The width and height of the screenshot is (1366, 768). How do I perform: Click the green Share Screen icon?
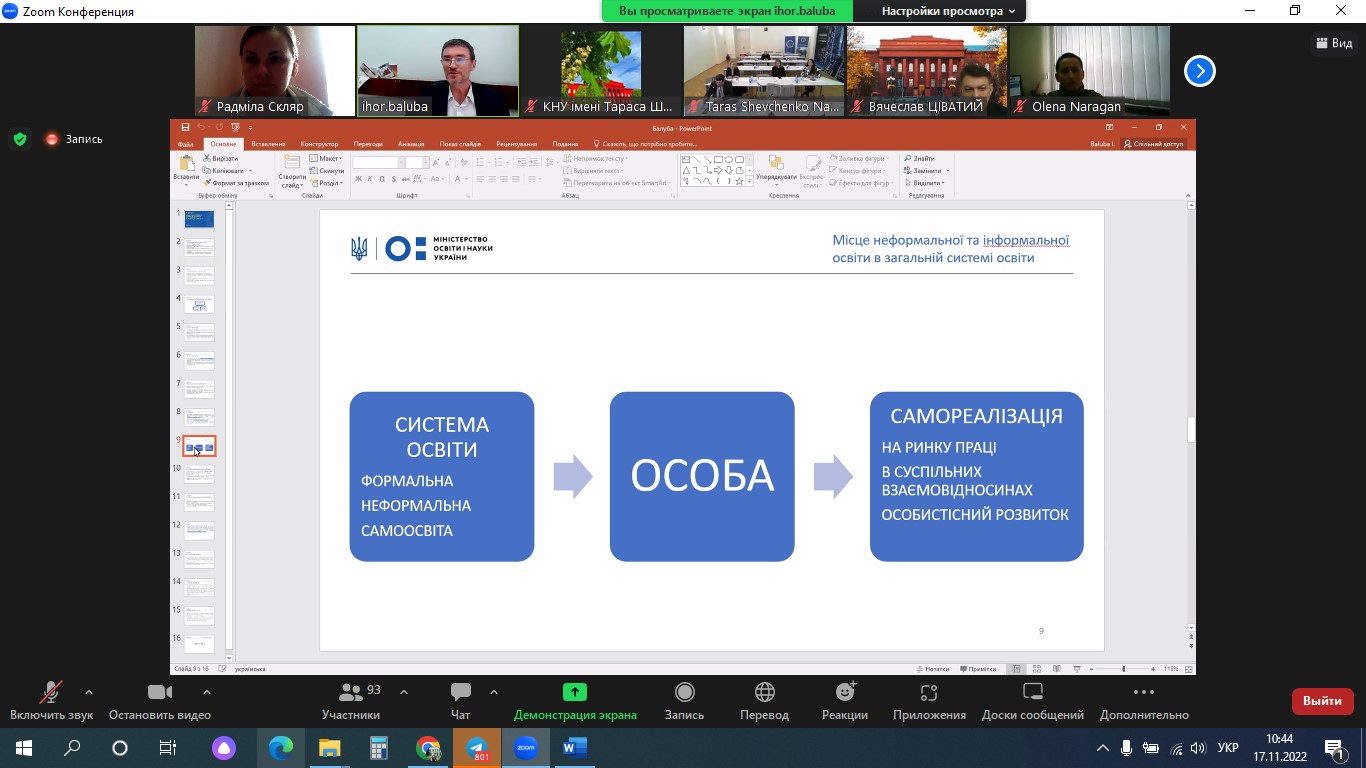click(x=574, y=692)
